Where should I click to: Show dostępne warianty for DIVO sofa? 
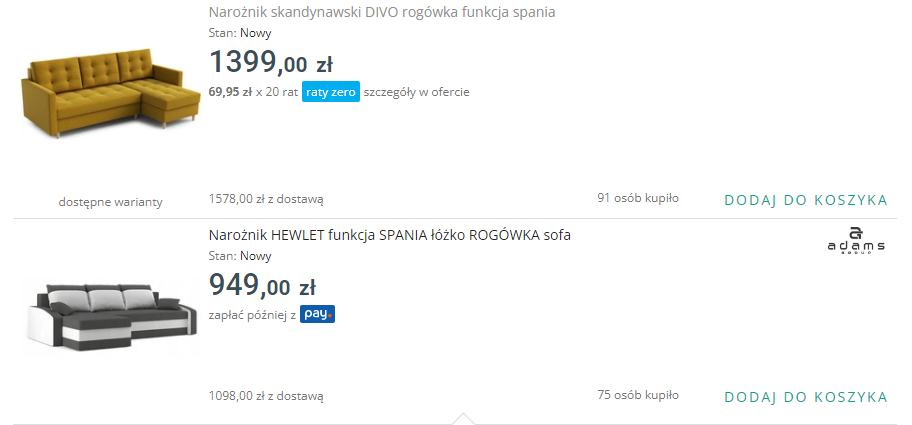coord(111,202)
